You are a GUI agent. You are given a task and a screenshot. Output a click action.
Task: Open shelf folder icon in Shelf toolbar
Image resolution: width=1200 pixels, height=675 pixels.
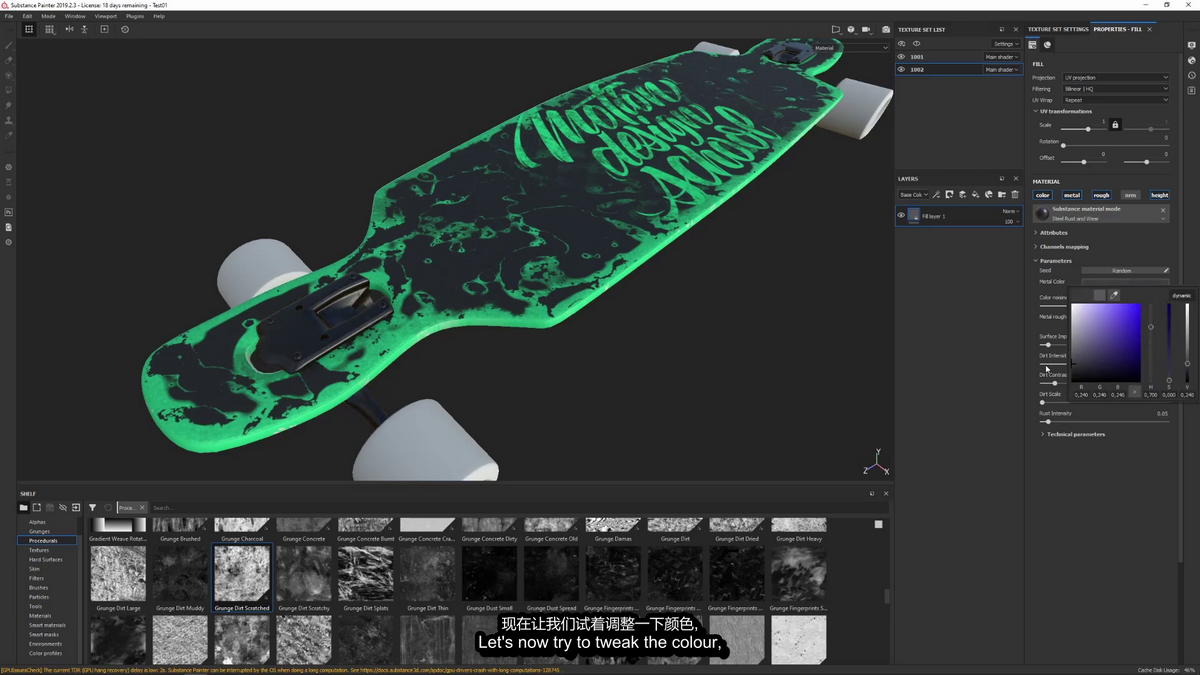click(23, 507)
